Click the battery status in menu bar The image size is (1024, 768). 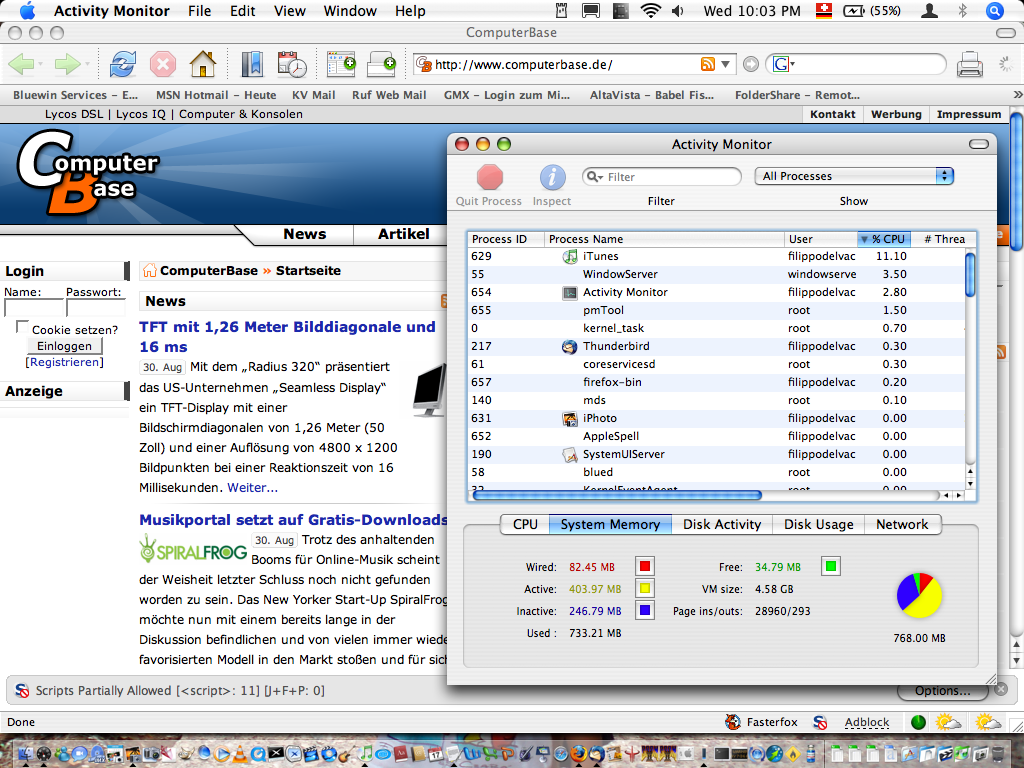(x=872, y=10)
